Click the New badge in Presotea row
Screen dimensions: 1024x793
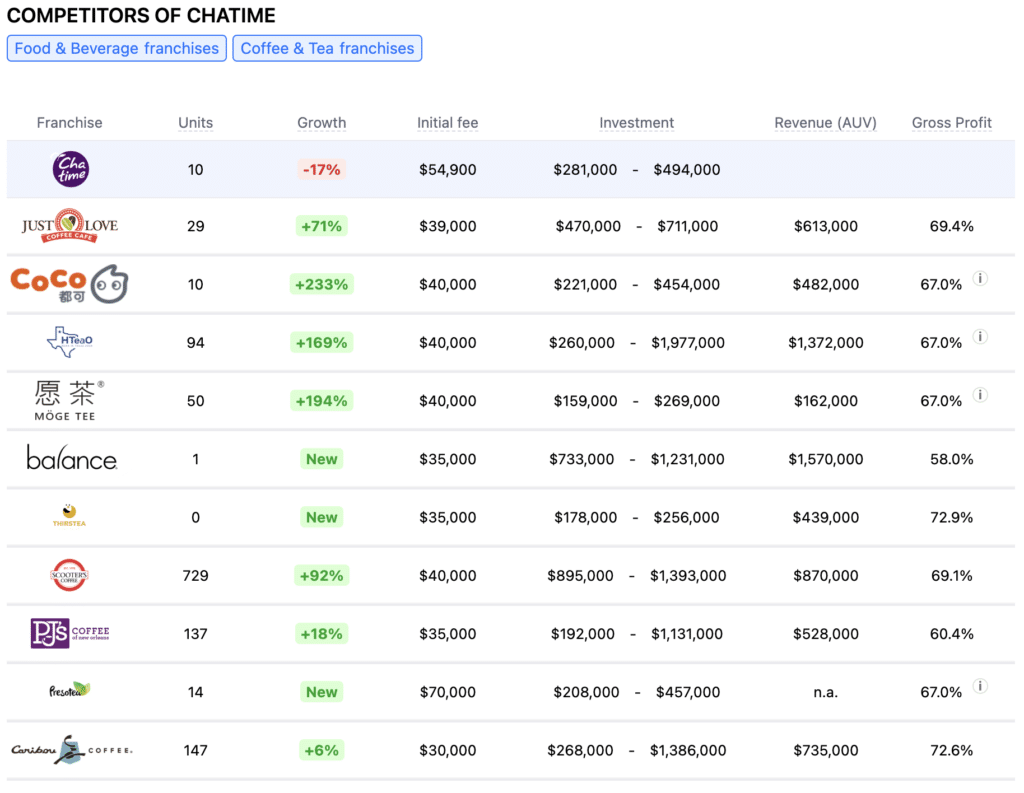coord(321,692)
